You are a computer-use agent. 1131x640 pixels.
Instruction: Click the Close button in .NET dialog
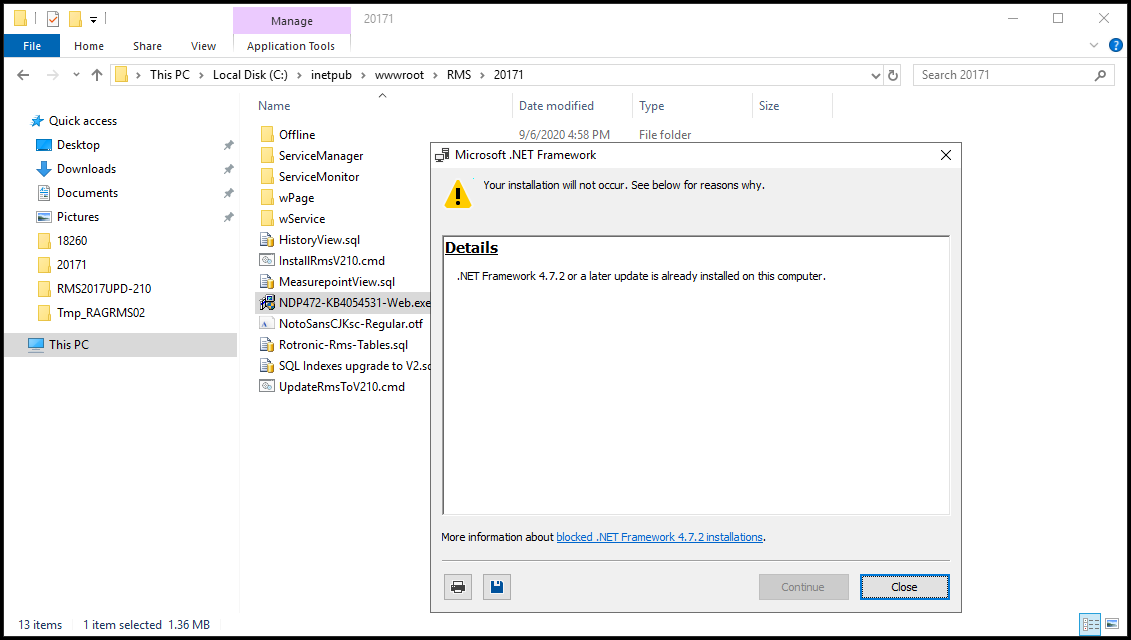pyautogui.click(x=905, y=587)
